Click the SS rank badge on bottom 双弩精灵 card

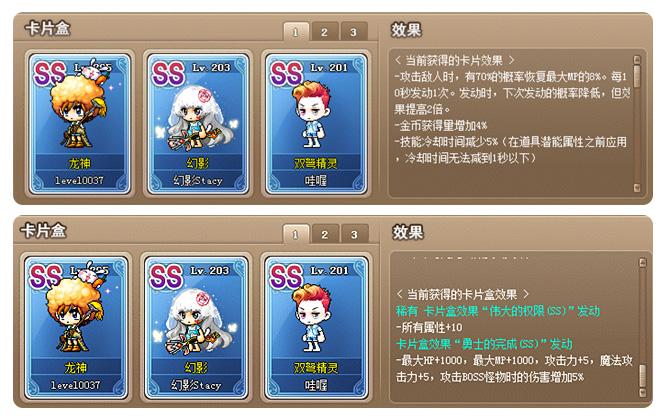tap(286, 276)
